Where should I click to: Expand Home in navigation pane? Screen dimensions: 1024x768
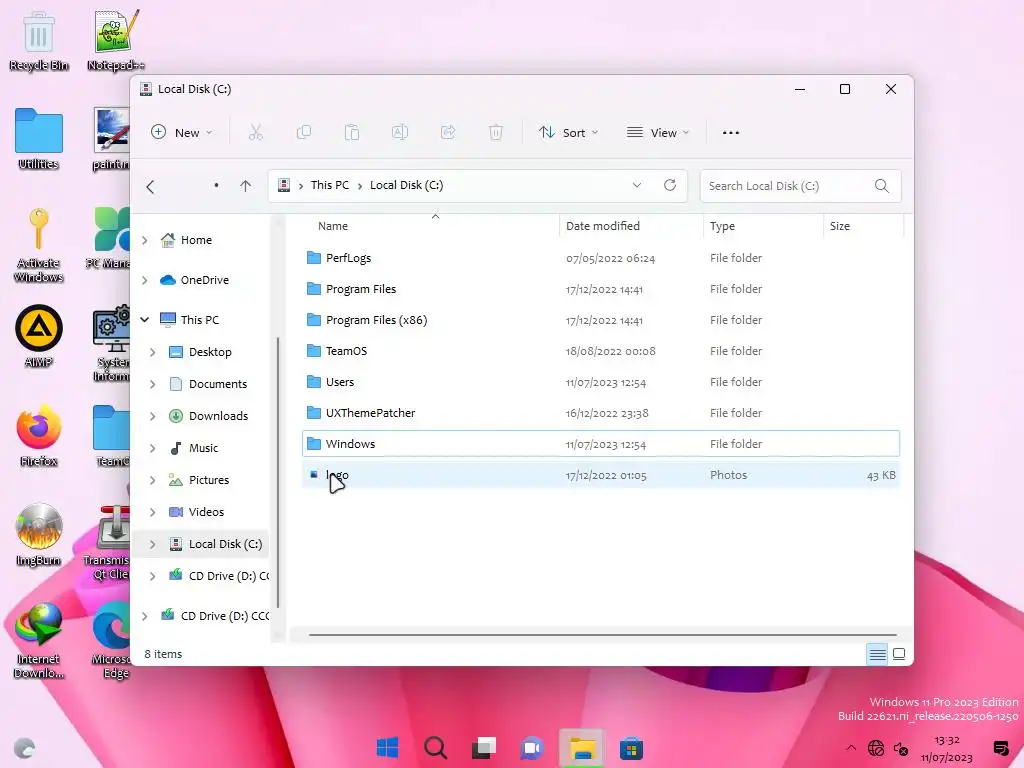[144, 240]
